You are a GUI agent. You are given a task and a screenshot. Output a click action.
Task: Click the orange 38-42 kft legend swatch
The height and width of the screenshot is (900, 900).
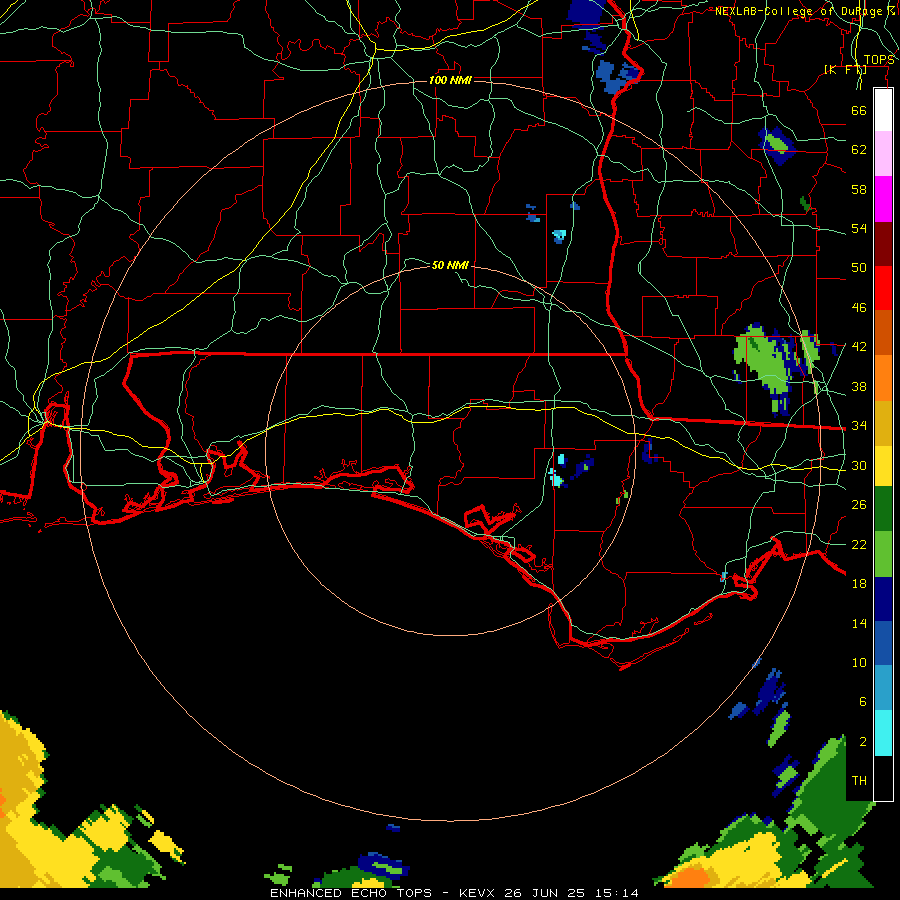pyautogui.click(x=883, y=377)
